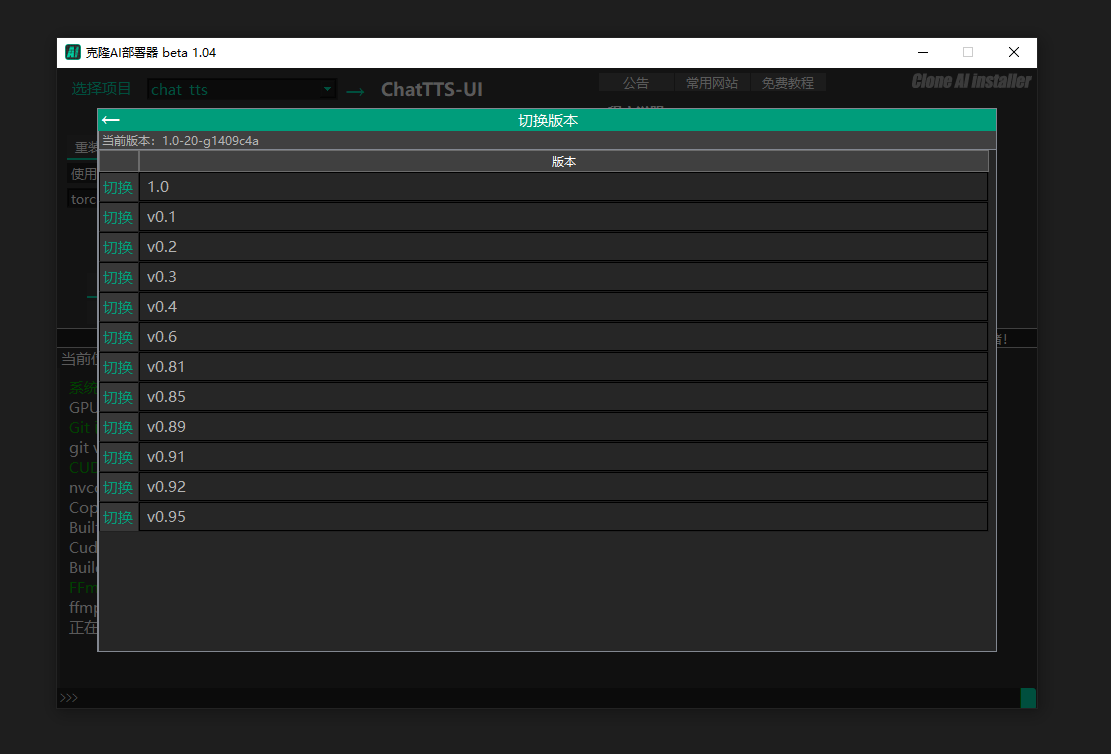Close the 克隆AI部署器 window

click(x=1014, y=52)
